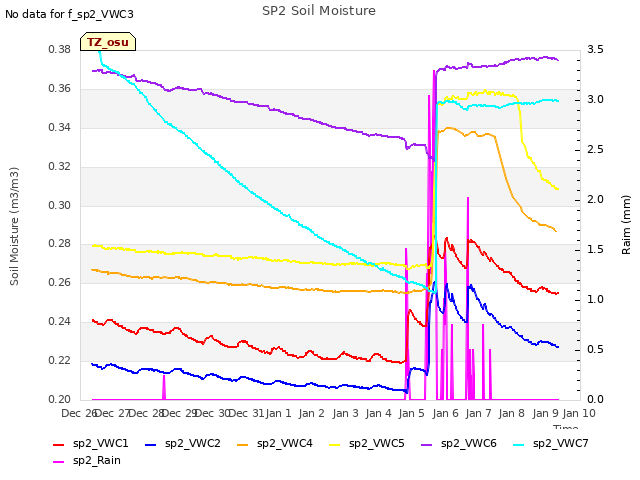
Task: Click the yellow sp2_VWC5 legend color marker
Action: pos(335,445)
